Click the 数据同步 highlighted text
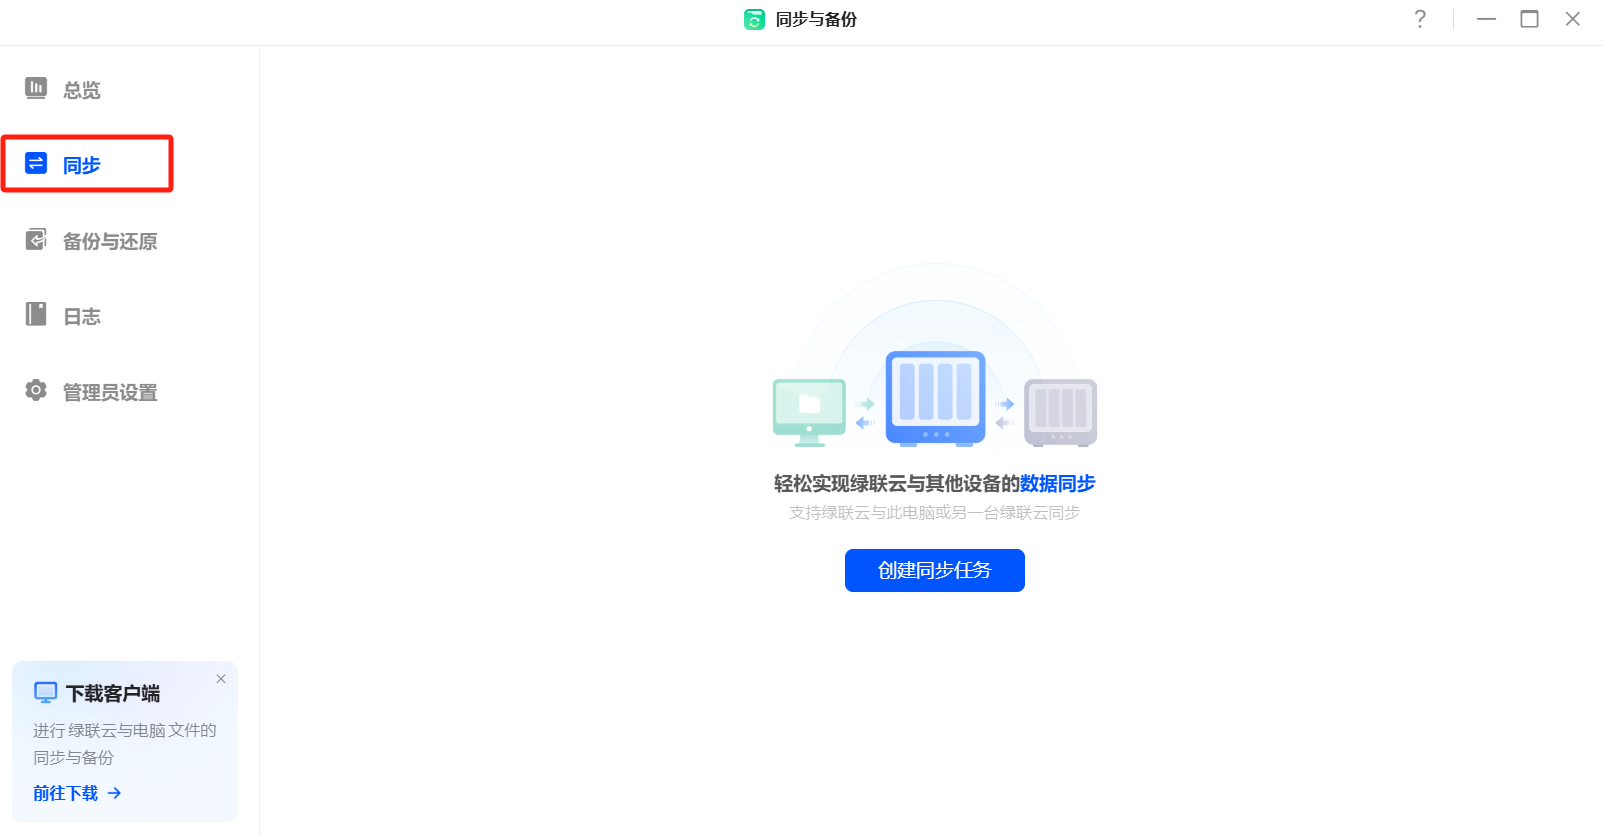 (x=1058, y=484)
